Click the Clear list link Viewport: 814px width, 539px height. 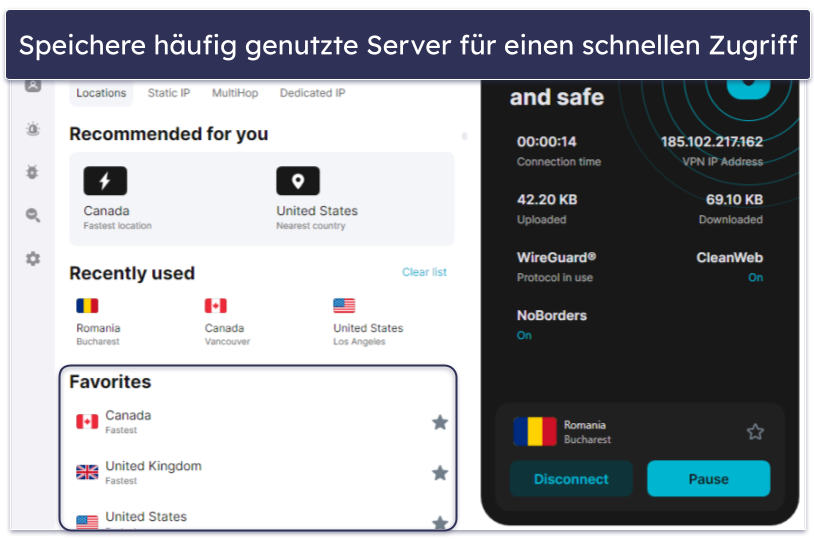coord(424,272)
